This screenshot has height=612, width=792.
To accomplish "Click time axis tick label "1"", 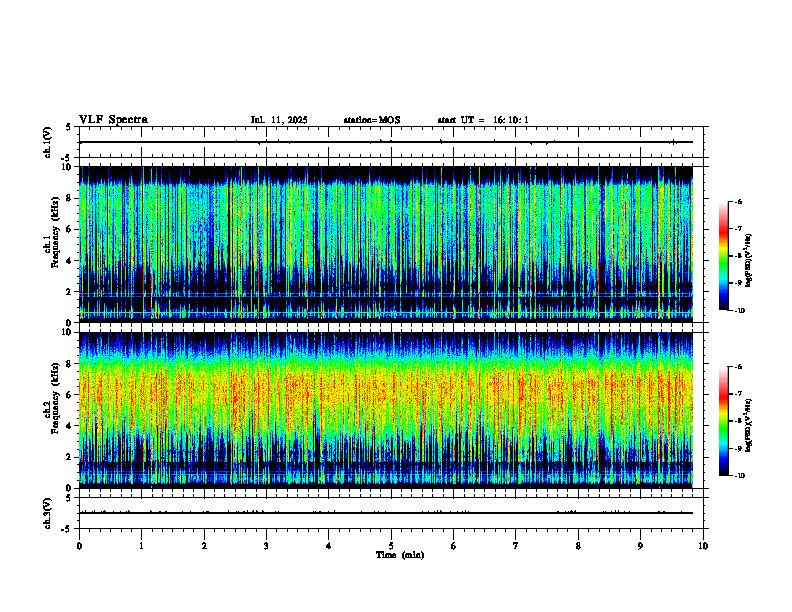I will [x=141, y=546].
